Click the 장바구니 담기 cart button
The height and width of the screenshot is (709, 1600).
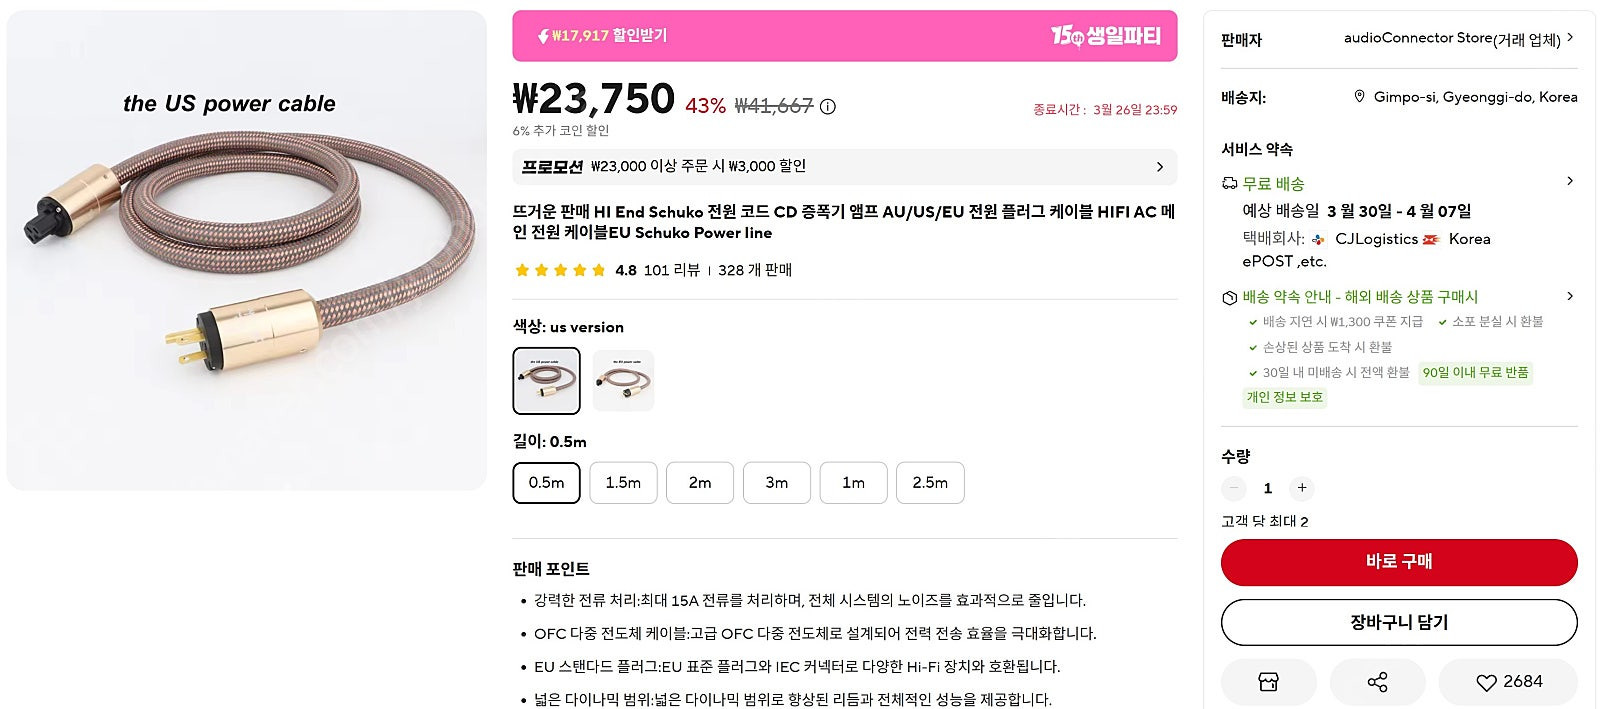click(1399, 622)
